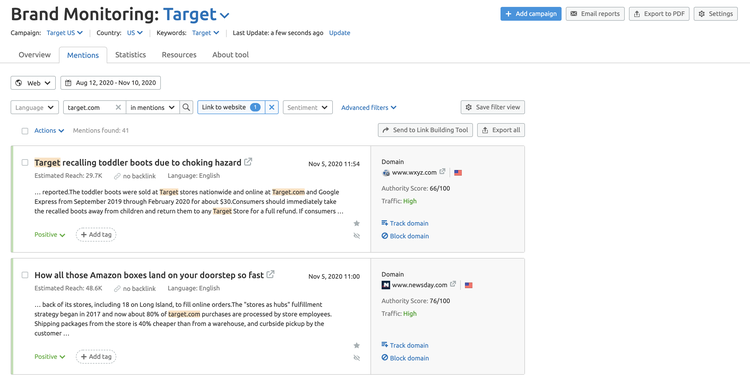
Task: Check the Target recalling toddler boots mention
Action: (x=25, y=163)
